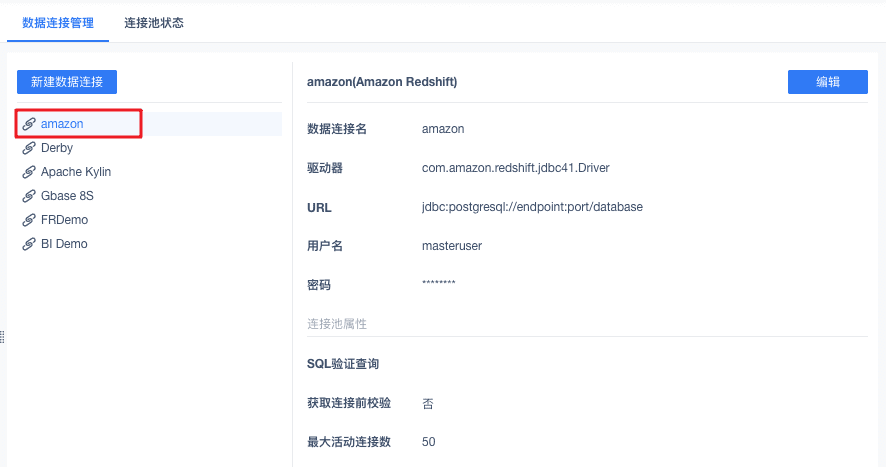Click the link icon beside Derby
The width and height of the screenshot is (886, 467).
(x=29, y=148)
